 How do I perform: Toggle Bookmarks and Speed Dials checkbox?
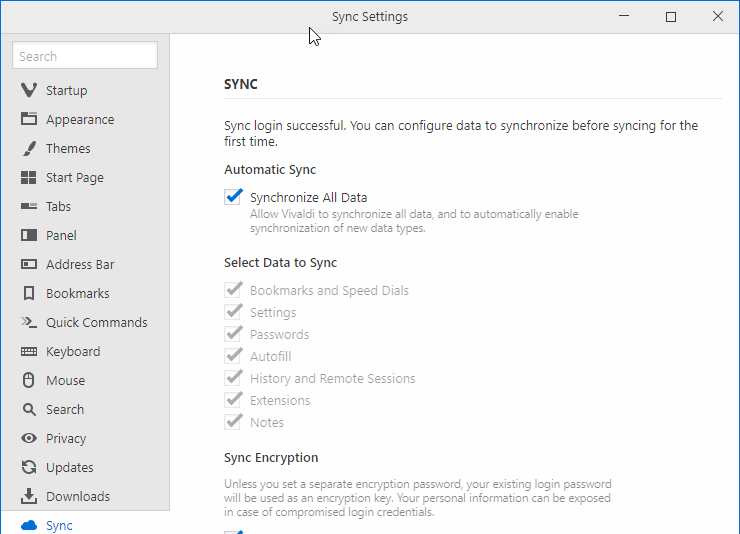tap(234, 290)
